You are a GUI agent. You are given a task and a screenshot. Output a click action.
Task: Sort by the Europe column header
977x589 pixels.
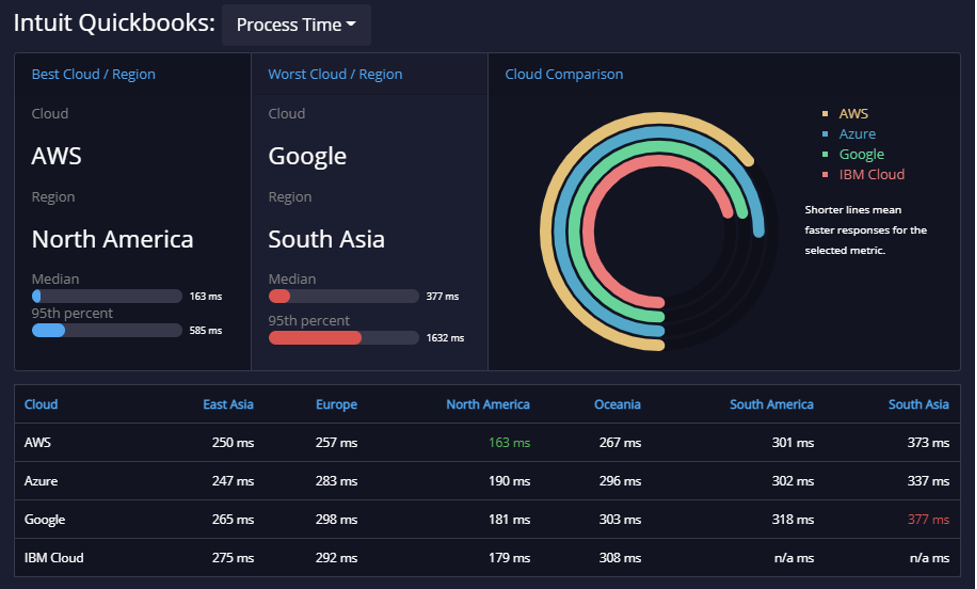(x=336, y=405)
